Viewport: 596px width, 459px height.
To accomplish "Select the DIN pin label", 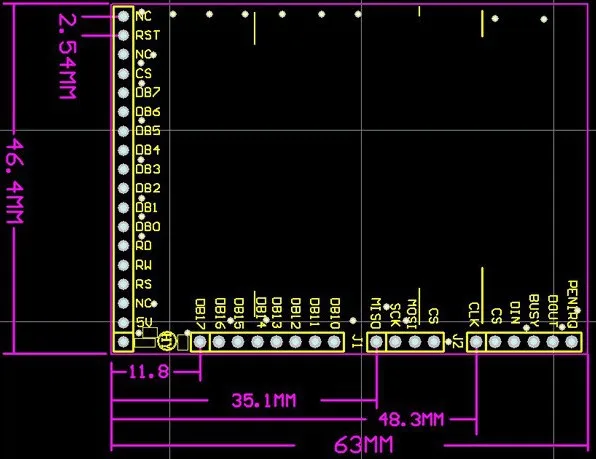I will [514, 313].
